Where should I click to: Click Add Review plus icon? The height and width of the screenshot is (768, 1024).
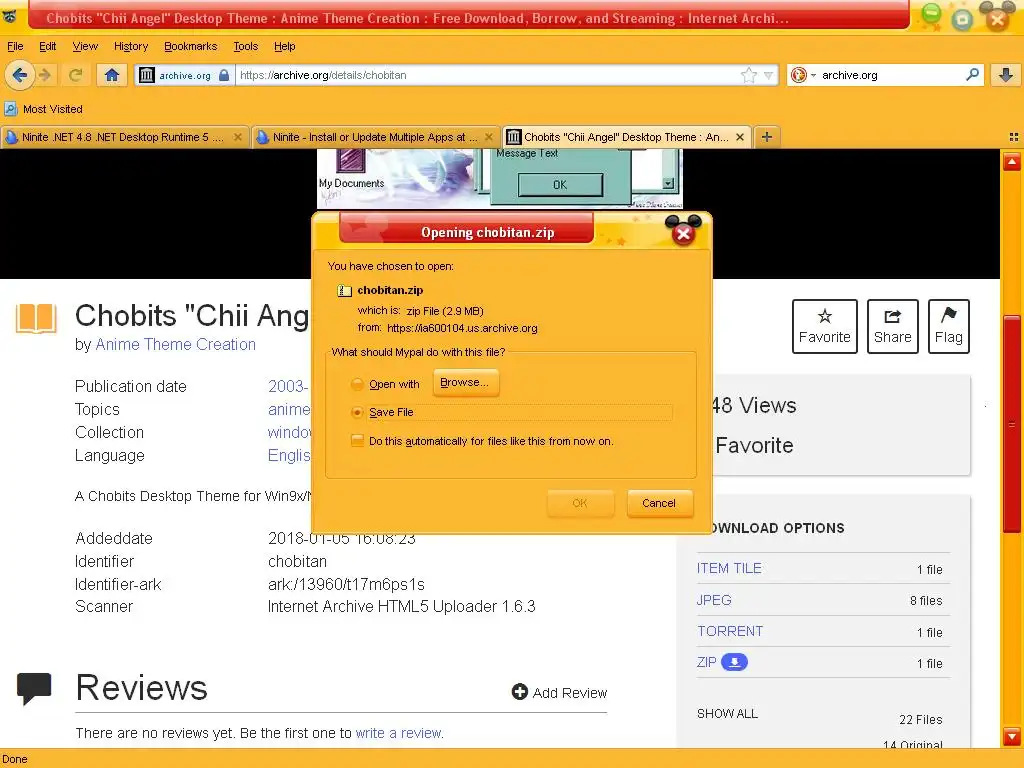click(520, 692)
